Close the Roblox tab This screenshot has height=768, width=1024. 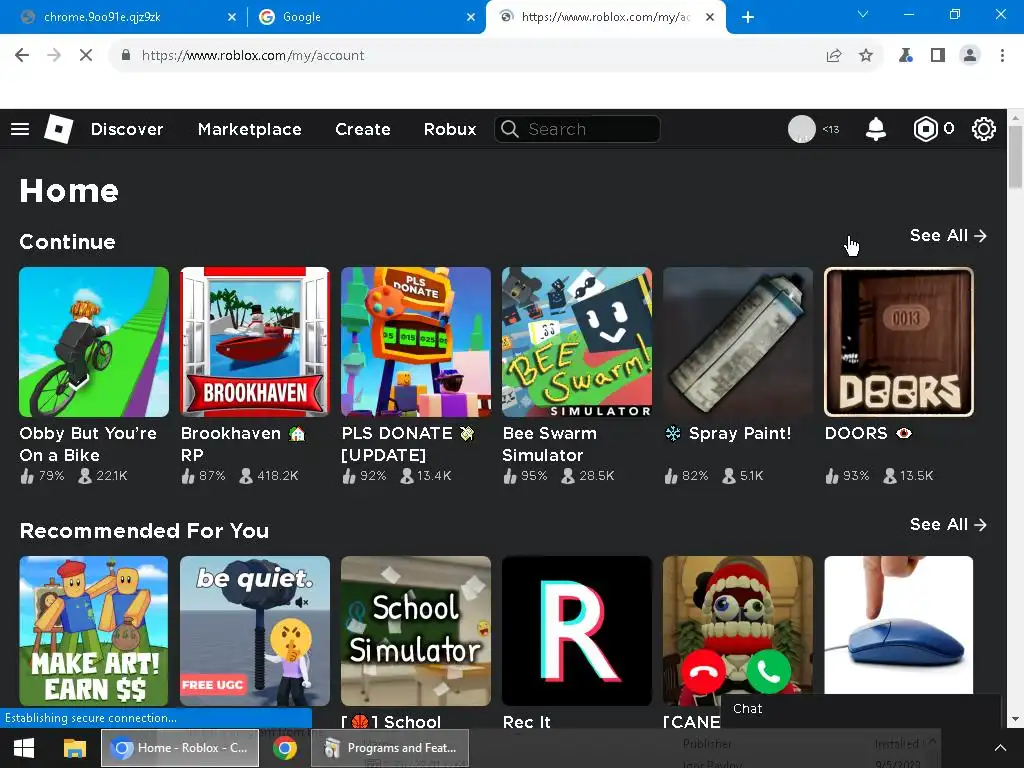coord(710,17)
